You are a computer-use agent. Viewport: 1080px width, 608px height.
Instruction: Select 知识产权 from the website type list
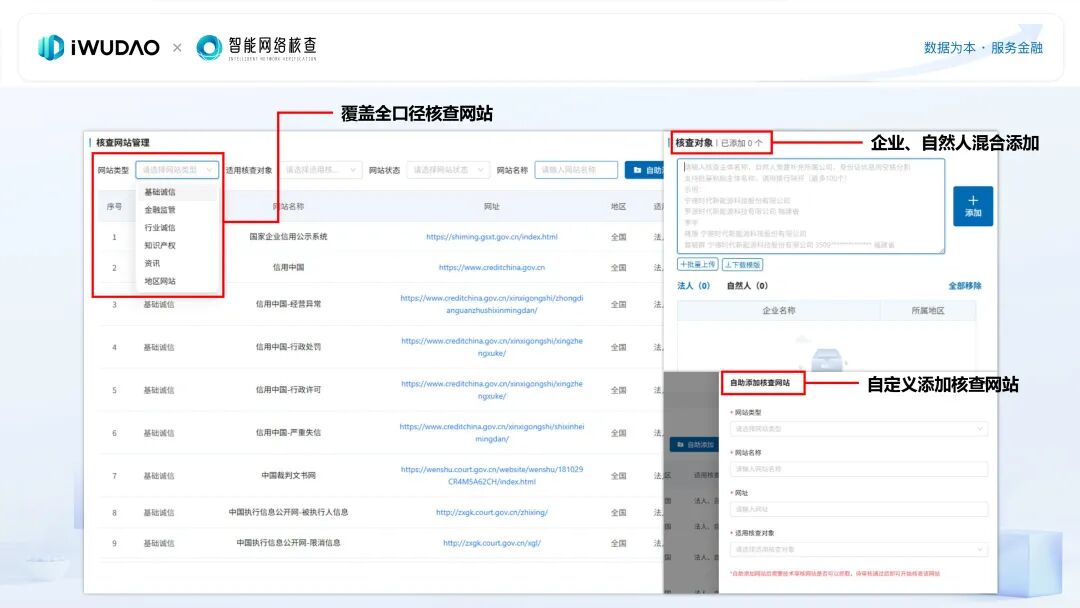pos(160,246)
